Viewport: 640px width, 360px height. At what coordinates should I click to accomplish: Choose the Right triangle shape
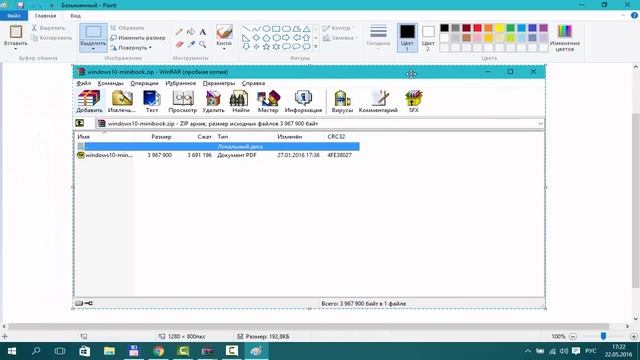(246, 38)
